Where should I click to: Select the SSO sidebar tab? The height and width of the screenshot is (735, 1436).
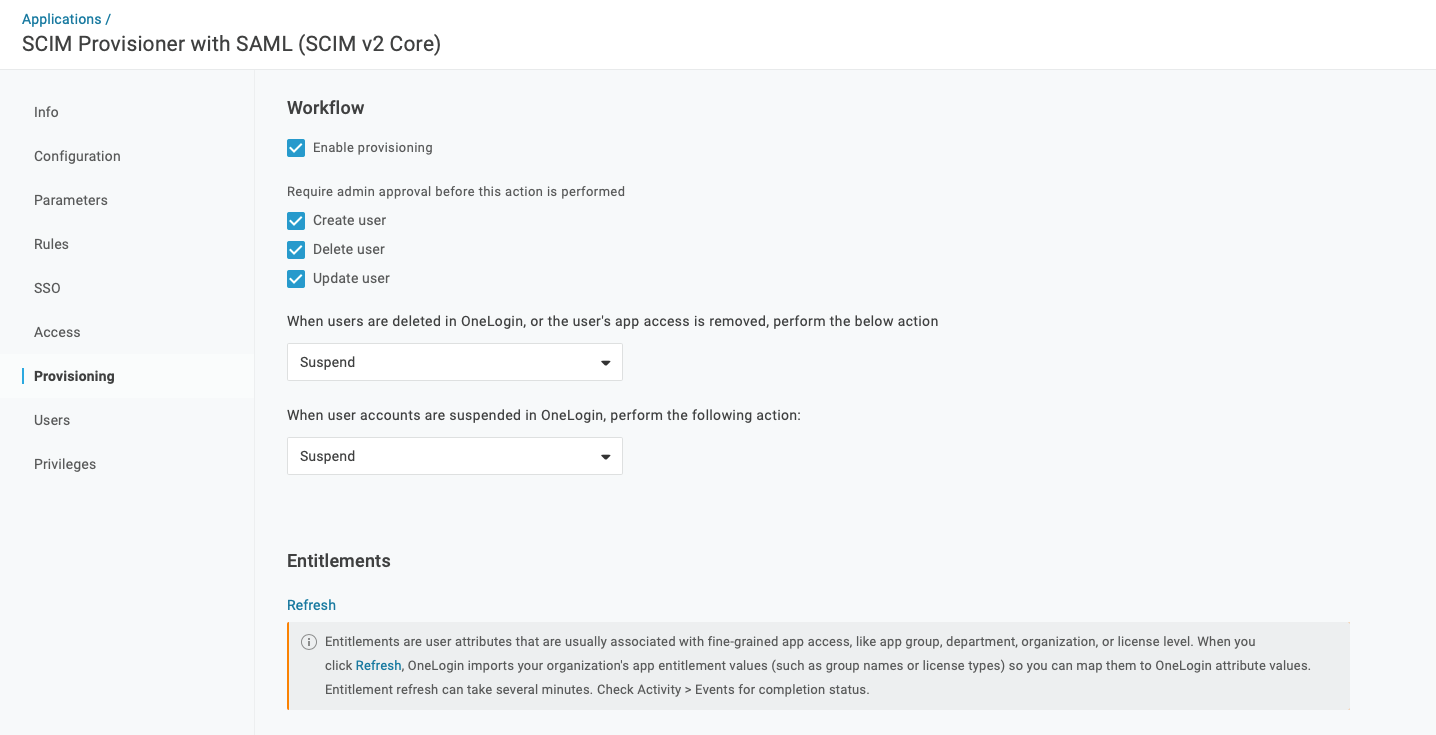pyautogui.click(x=47, y=288)
